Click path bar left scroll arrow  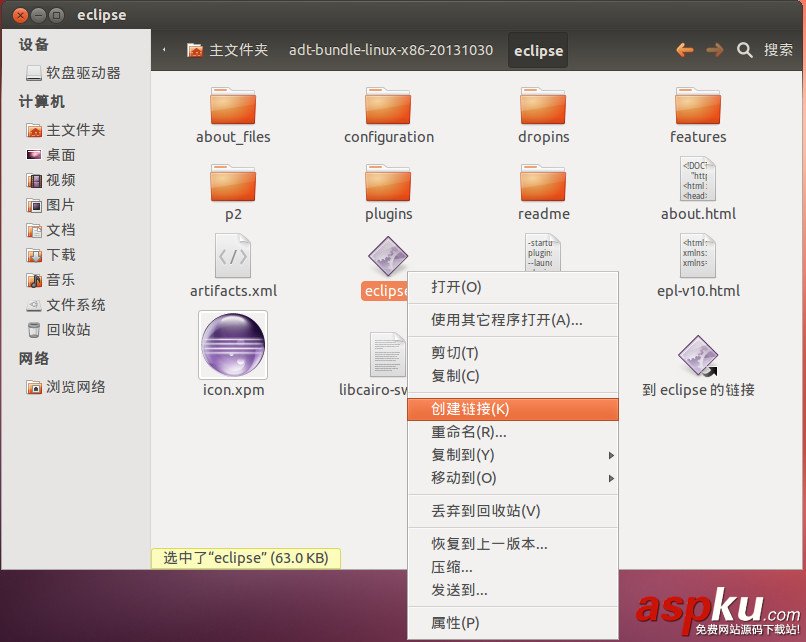coord(164,50)
